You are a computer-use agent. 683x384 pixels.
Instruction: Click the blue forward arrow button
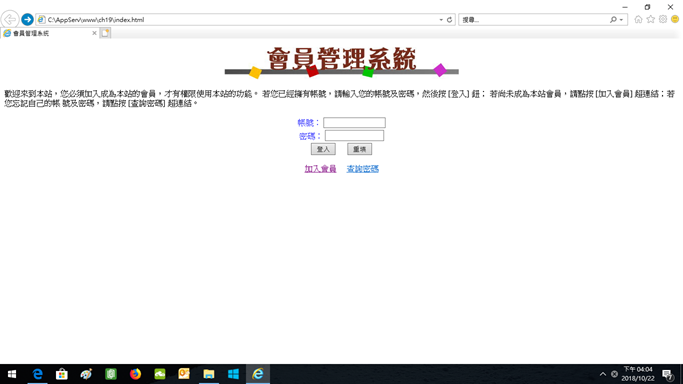click(27, 20)
